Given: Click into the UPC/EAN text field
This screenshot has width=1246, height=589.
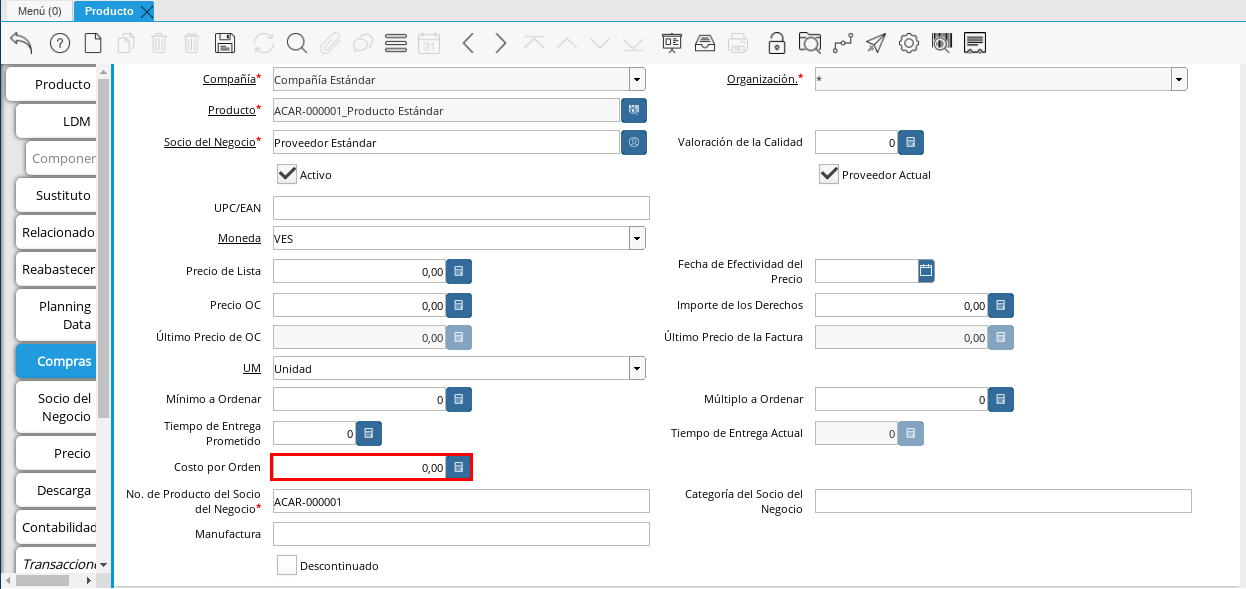Looking at the screenshot, I should pos(461,208).
